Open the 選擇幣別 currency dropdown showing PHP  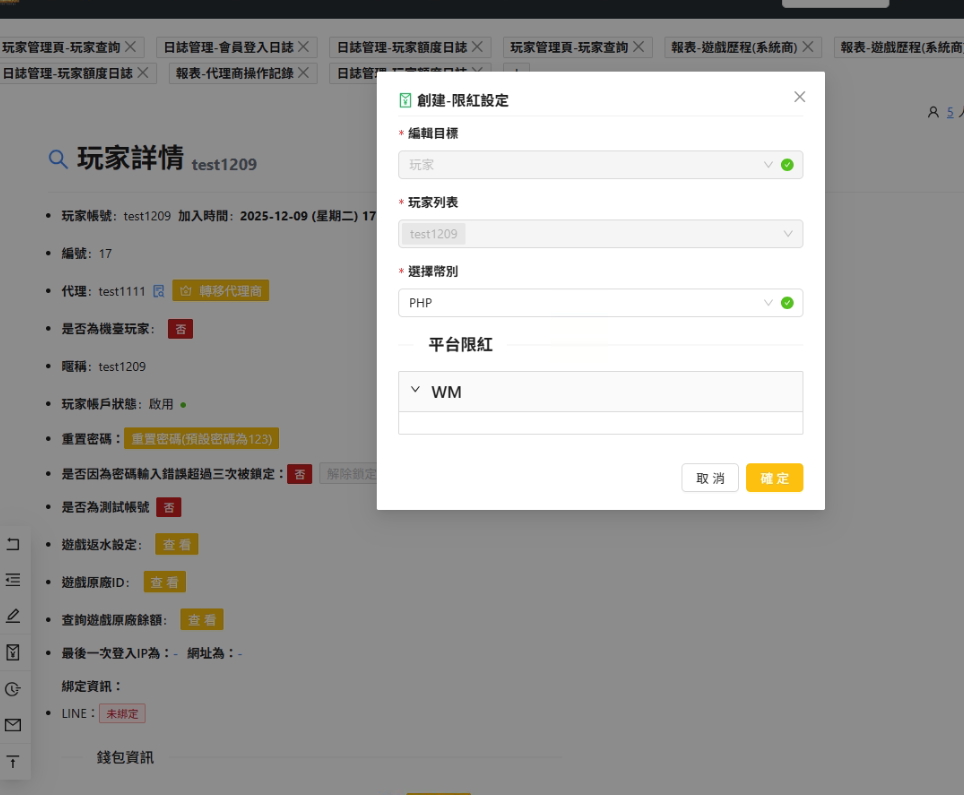[x=600, y=303]
